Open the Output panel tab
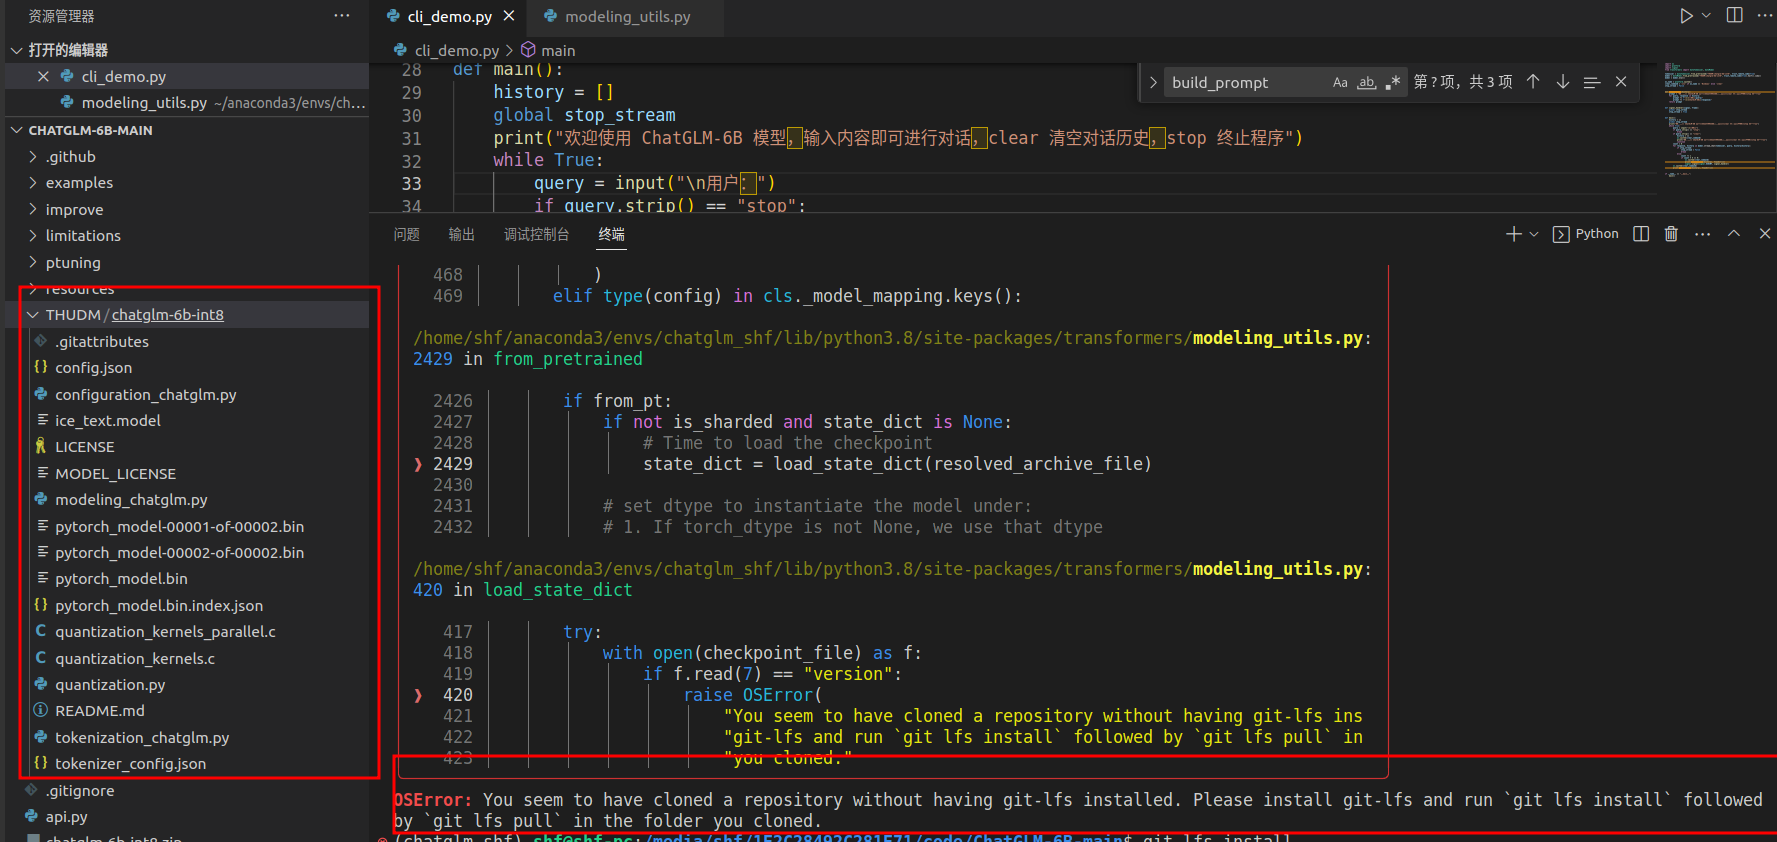The height and width of the screenshot is (842, 1777). coord(462,234)
